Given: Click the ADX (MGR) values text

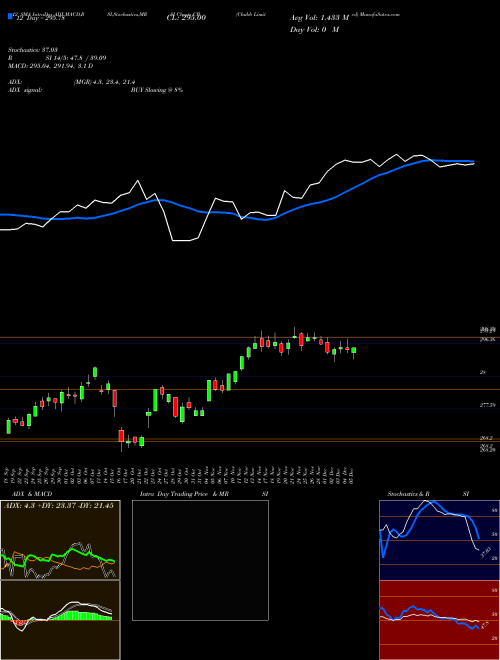Looking at the screenshot, I should point(104,82).
